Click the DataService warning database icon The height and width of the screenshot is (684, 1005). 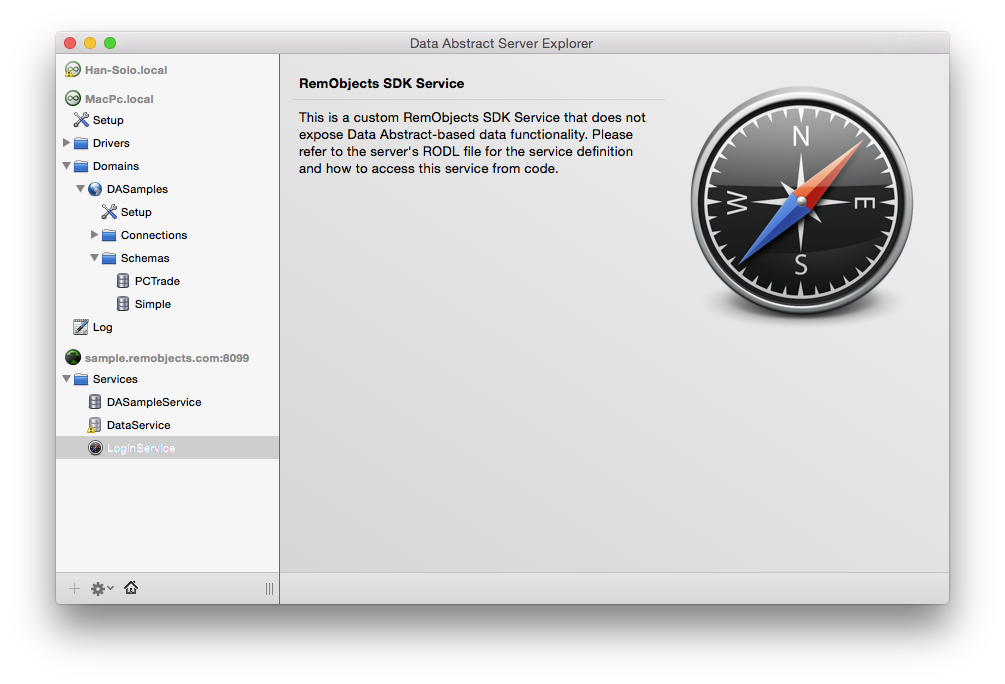click(x=95, y=425)
